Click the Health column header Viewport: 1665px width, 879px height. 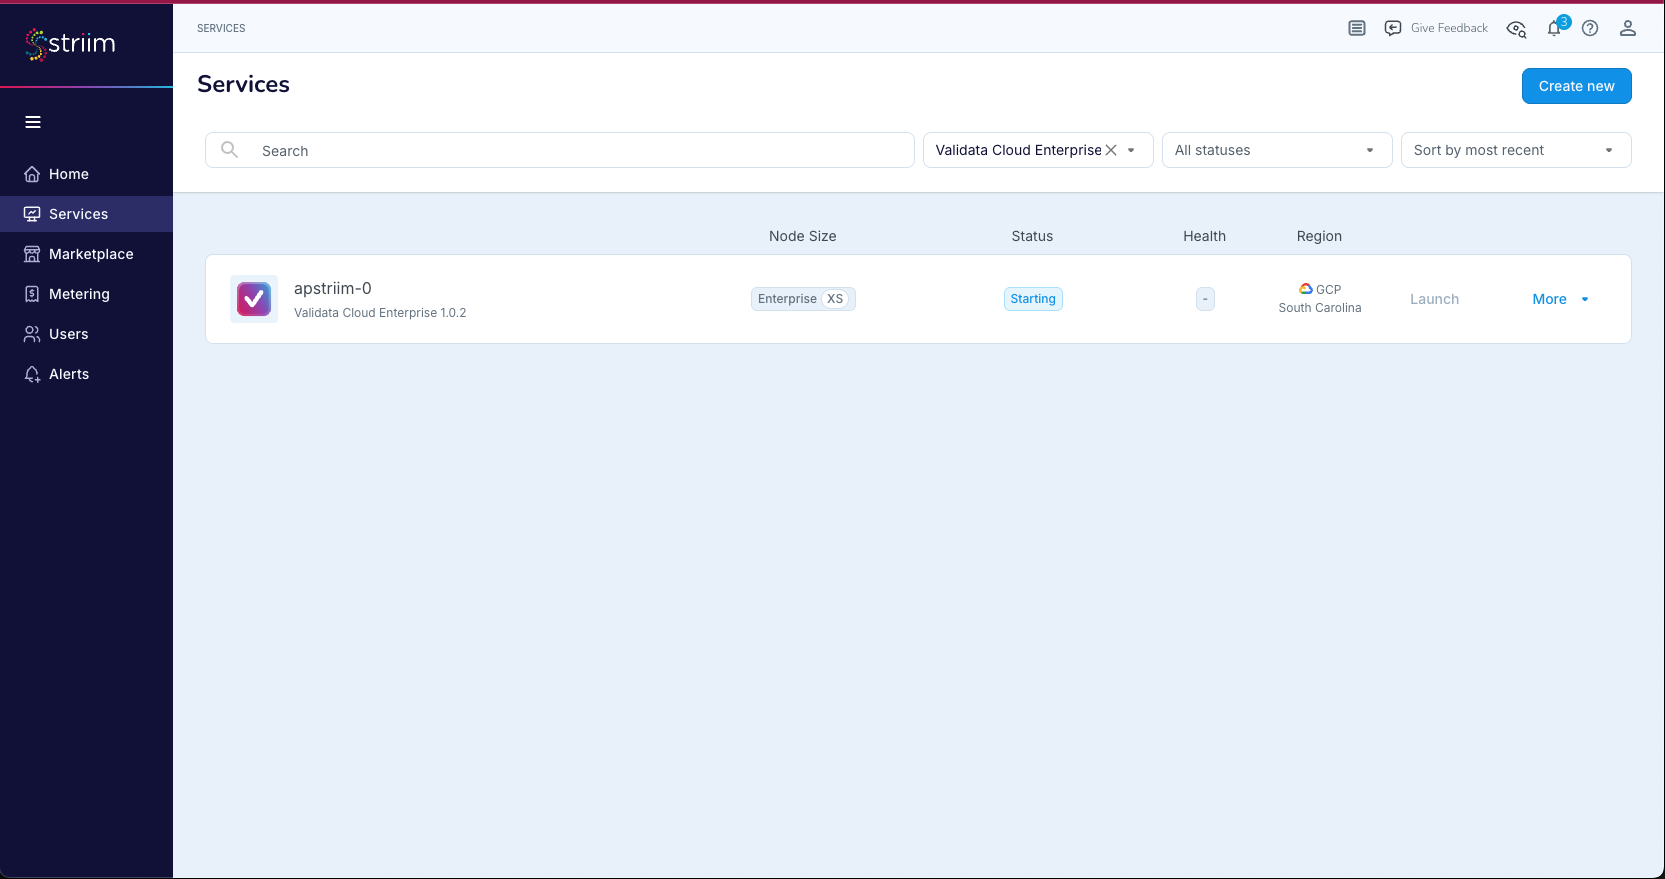click(x=1204, y=236)
